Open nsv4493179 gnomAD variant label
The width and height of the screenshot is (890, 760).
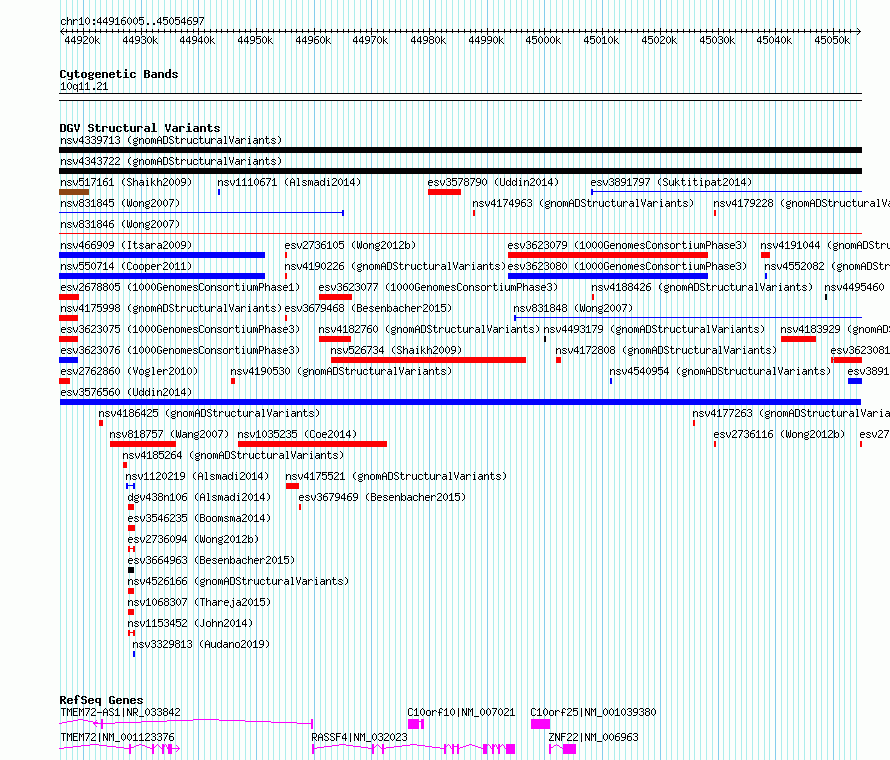click(x=654, y=329)
